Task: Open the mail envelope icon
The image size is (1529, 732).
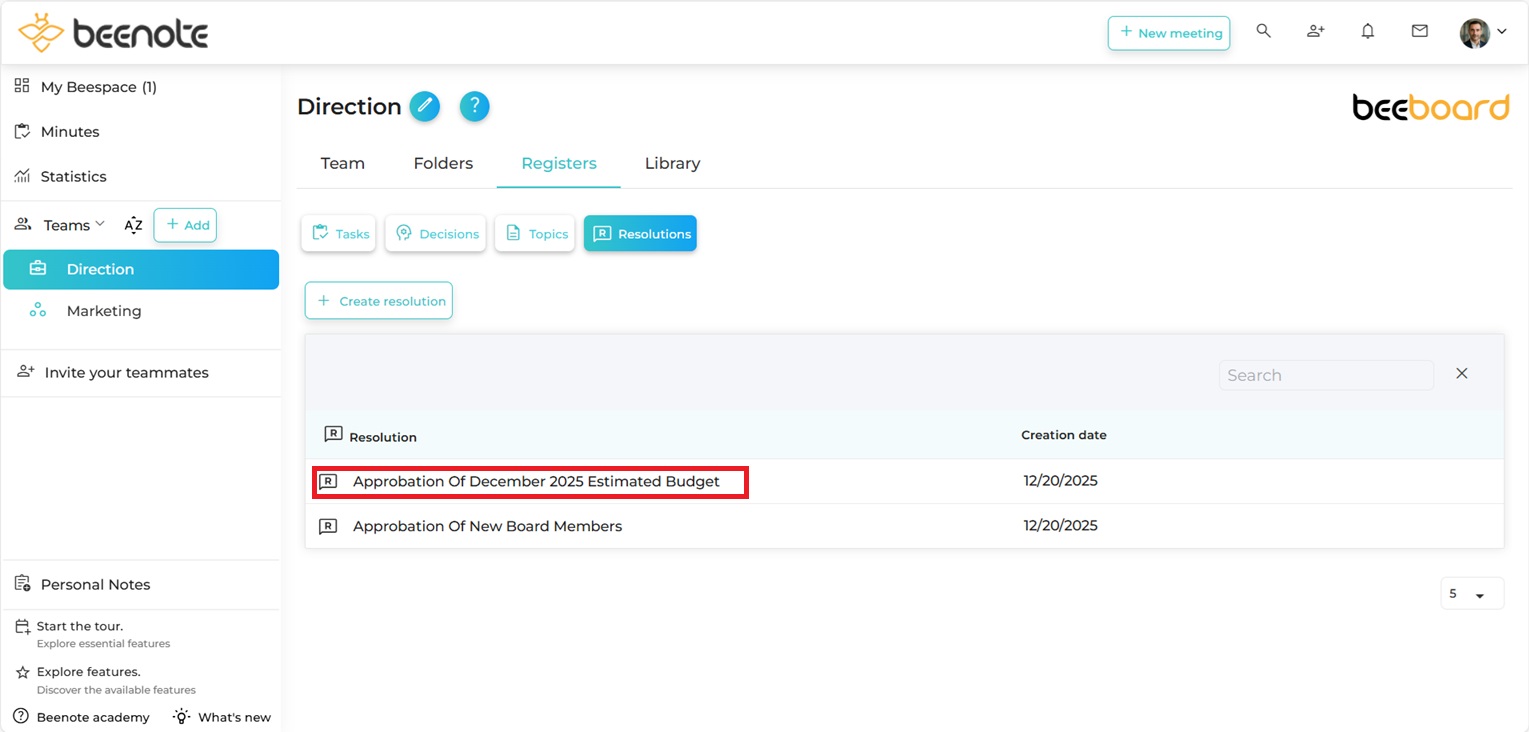Action: click(1419, 32)
